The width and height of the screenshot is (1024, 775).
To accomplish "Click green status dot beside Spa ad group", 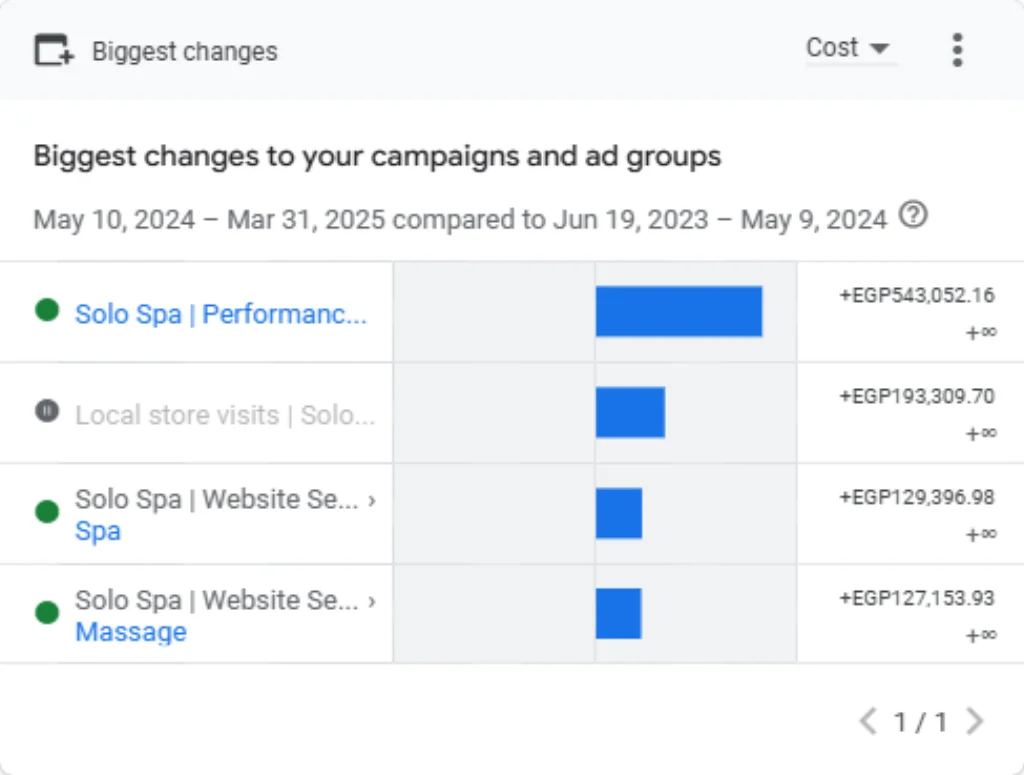I will pos(47,512).
